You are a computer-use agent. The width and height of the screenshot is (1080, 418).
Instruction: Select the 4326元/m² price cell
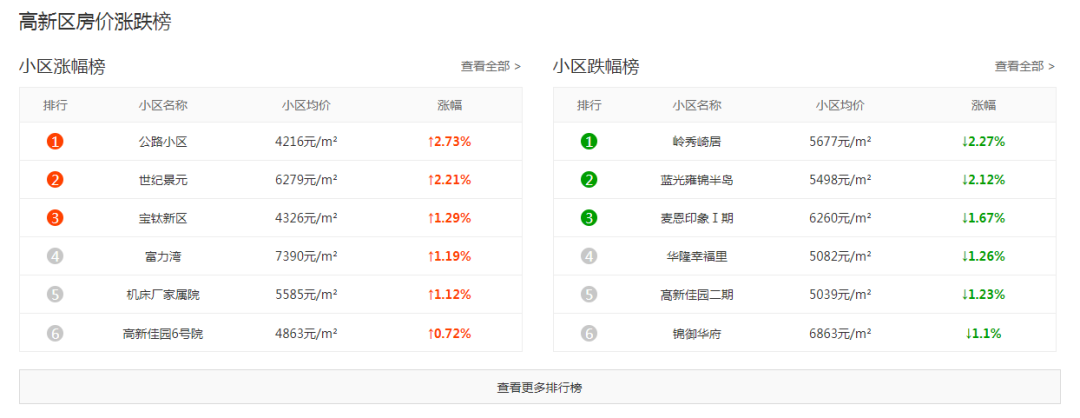click(x=306, y=218)
